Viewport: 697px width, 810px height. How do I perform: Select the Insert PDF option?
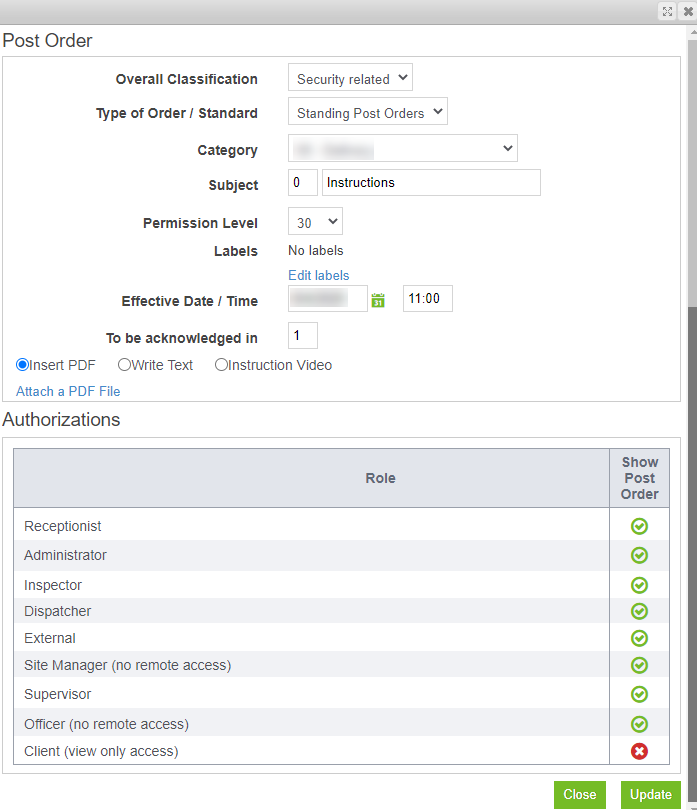[x=22, y=364]
